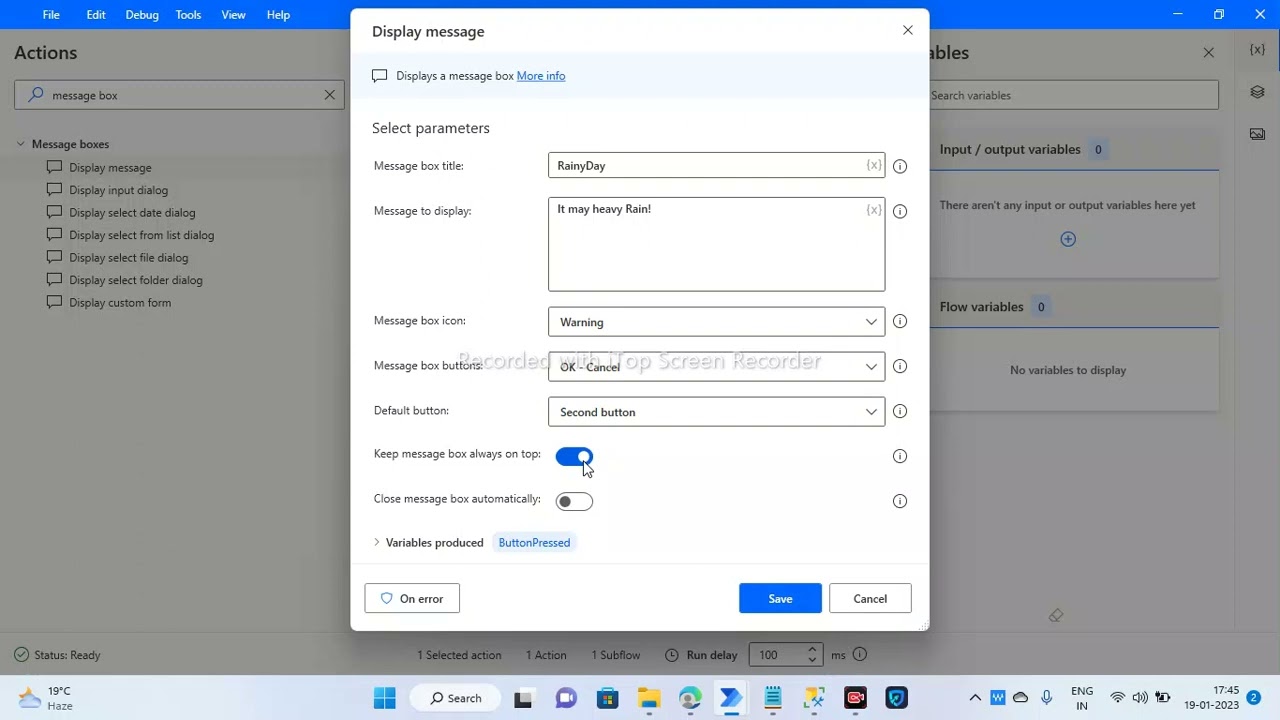The height and width of the screenshot is (720, 1280).
Task: Open the Variables {x} sidebar icon
Action: (1257, 50)
